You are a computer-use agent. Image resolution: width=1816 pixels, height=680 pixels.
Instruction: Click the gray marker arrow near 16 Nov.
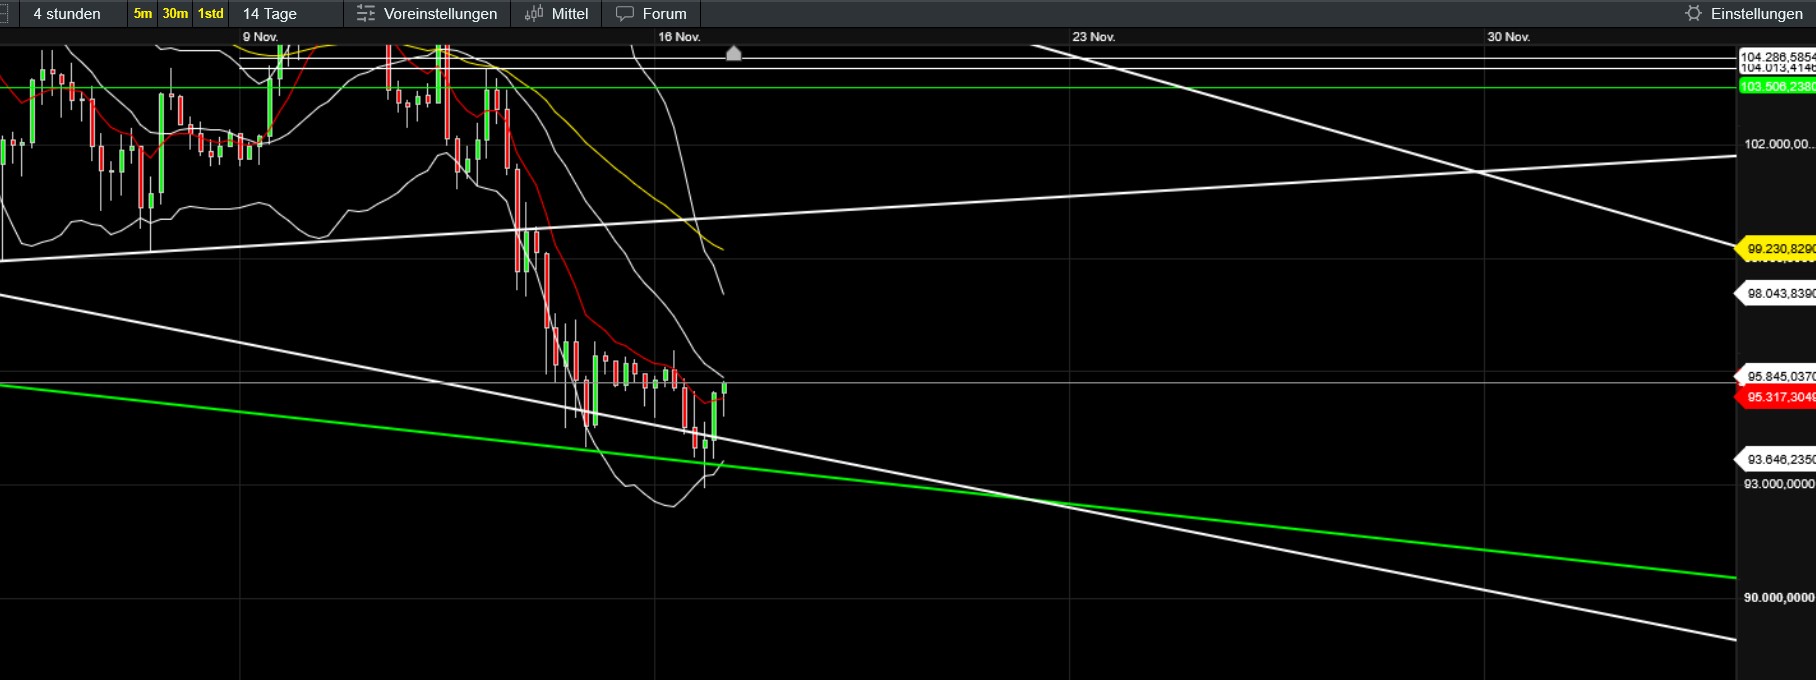(733, 53)
